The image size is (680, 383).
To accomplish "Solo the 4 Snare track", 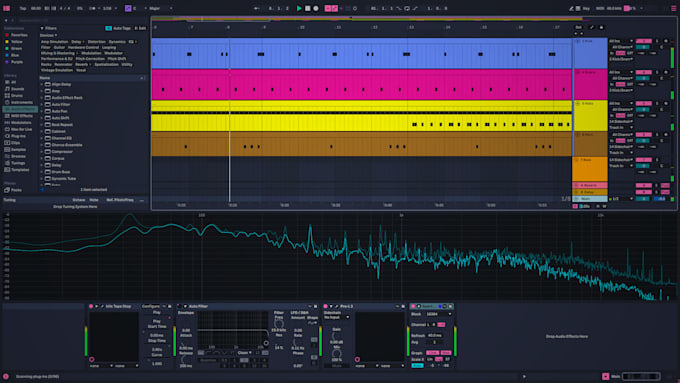I will (657, 72).
